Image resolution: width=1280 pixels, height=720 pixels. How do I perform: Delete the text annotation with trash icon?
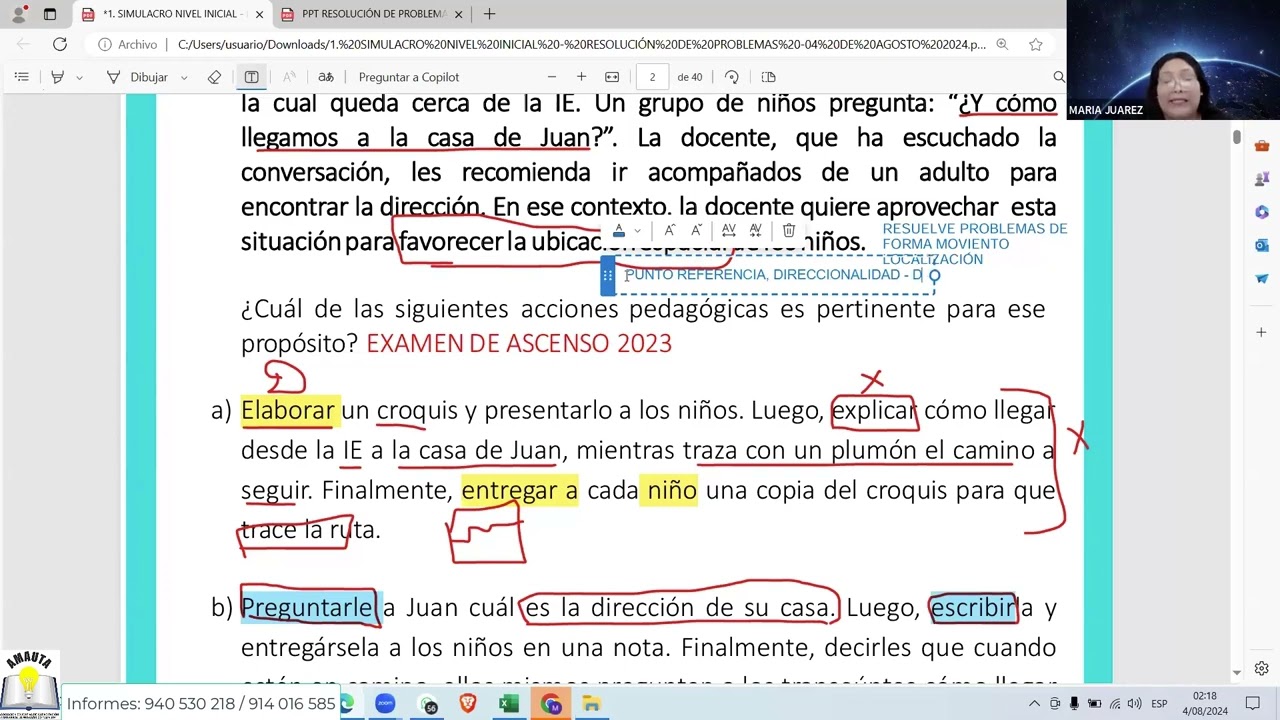[789, 230]
